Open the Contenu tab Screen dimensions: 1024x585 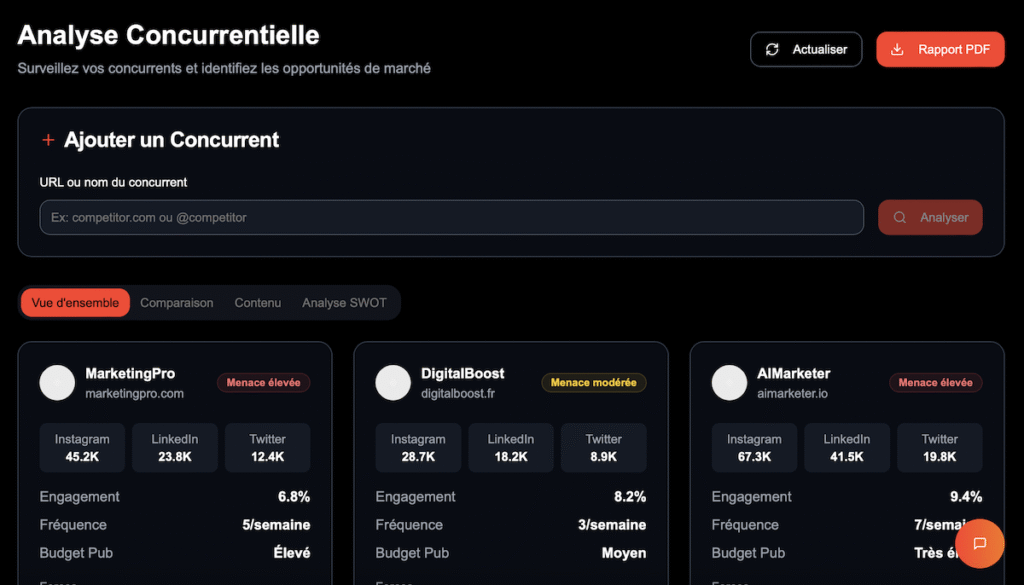258,303
